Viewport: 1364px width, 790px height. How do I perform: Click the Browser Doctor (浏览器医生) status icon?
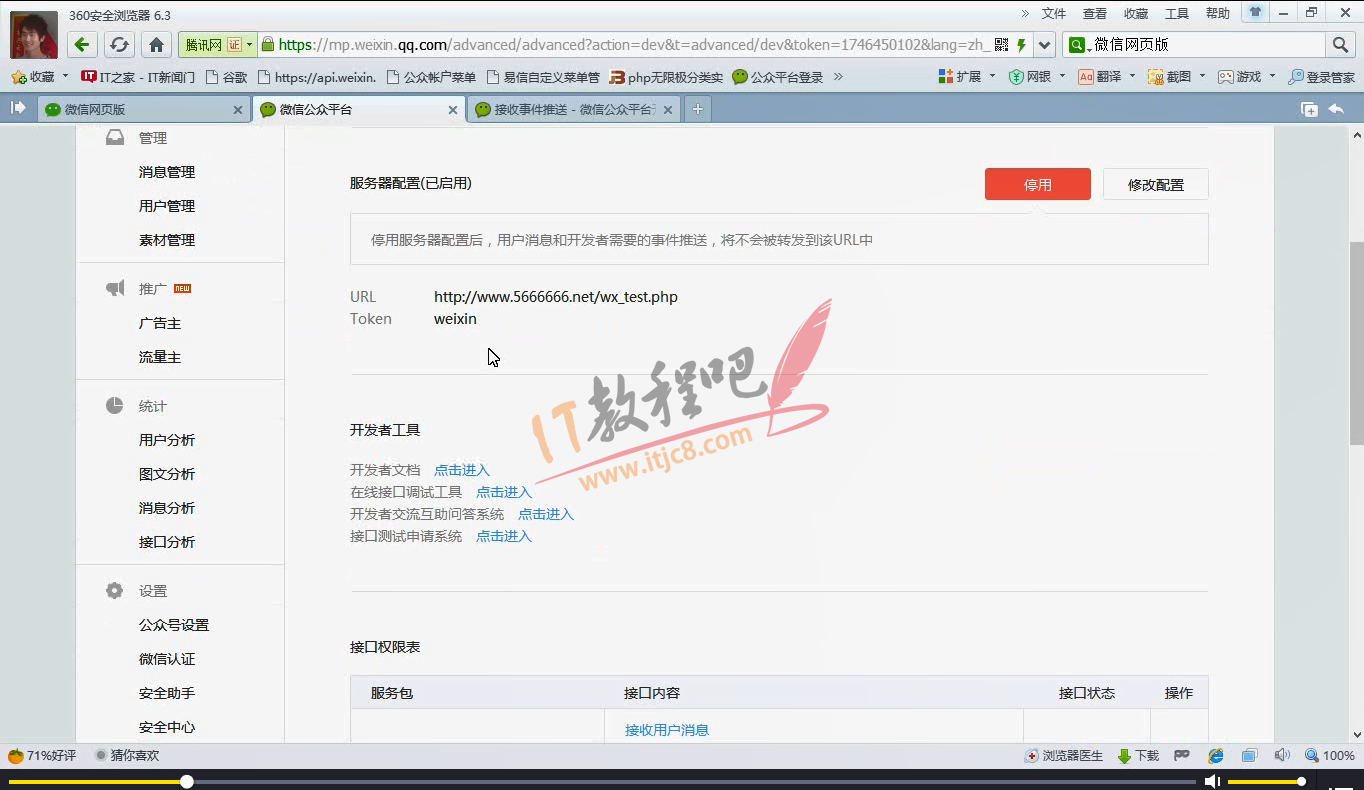[x=1066, y=756]
